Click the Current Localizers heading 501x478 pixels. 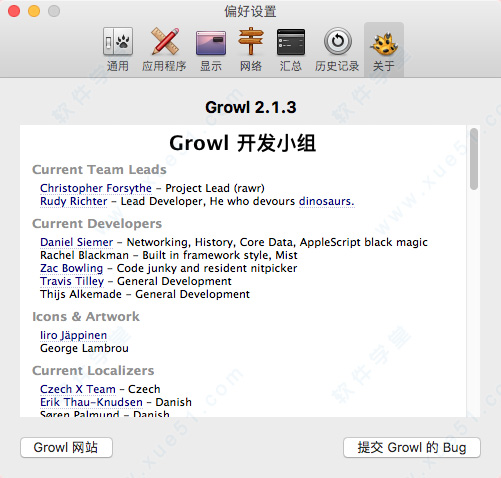pyautogui.click(x=93, y=371)
